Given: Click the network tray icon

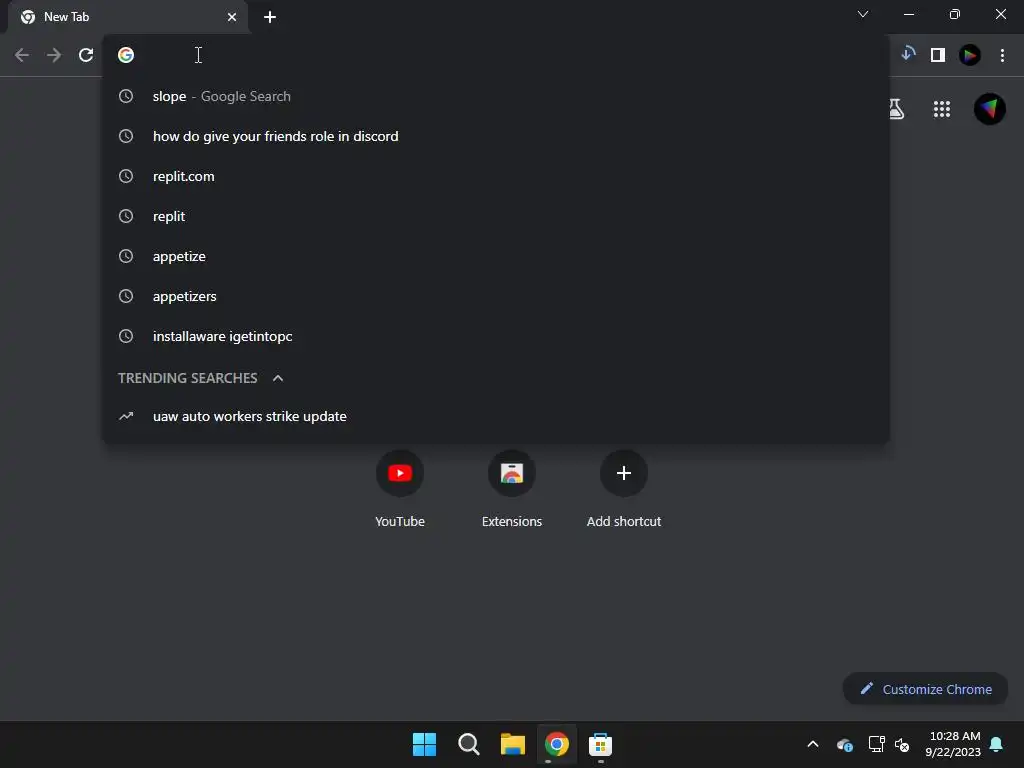Looking at the screenshot, I should click(x=876, y=744).
